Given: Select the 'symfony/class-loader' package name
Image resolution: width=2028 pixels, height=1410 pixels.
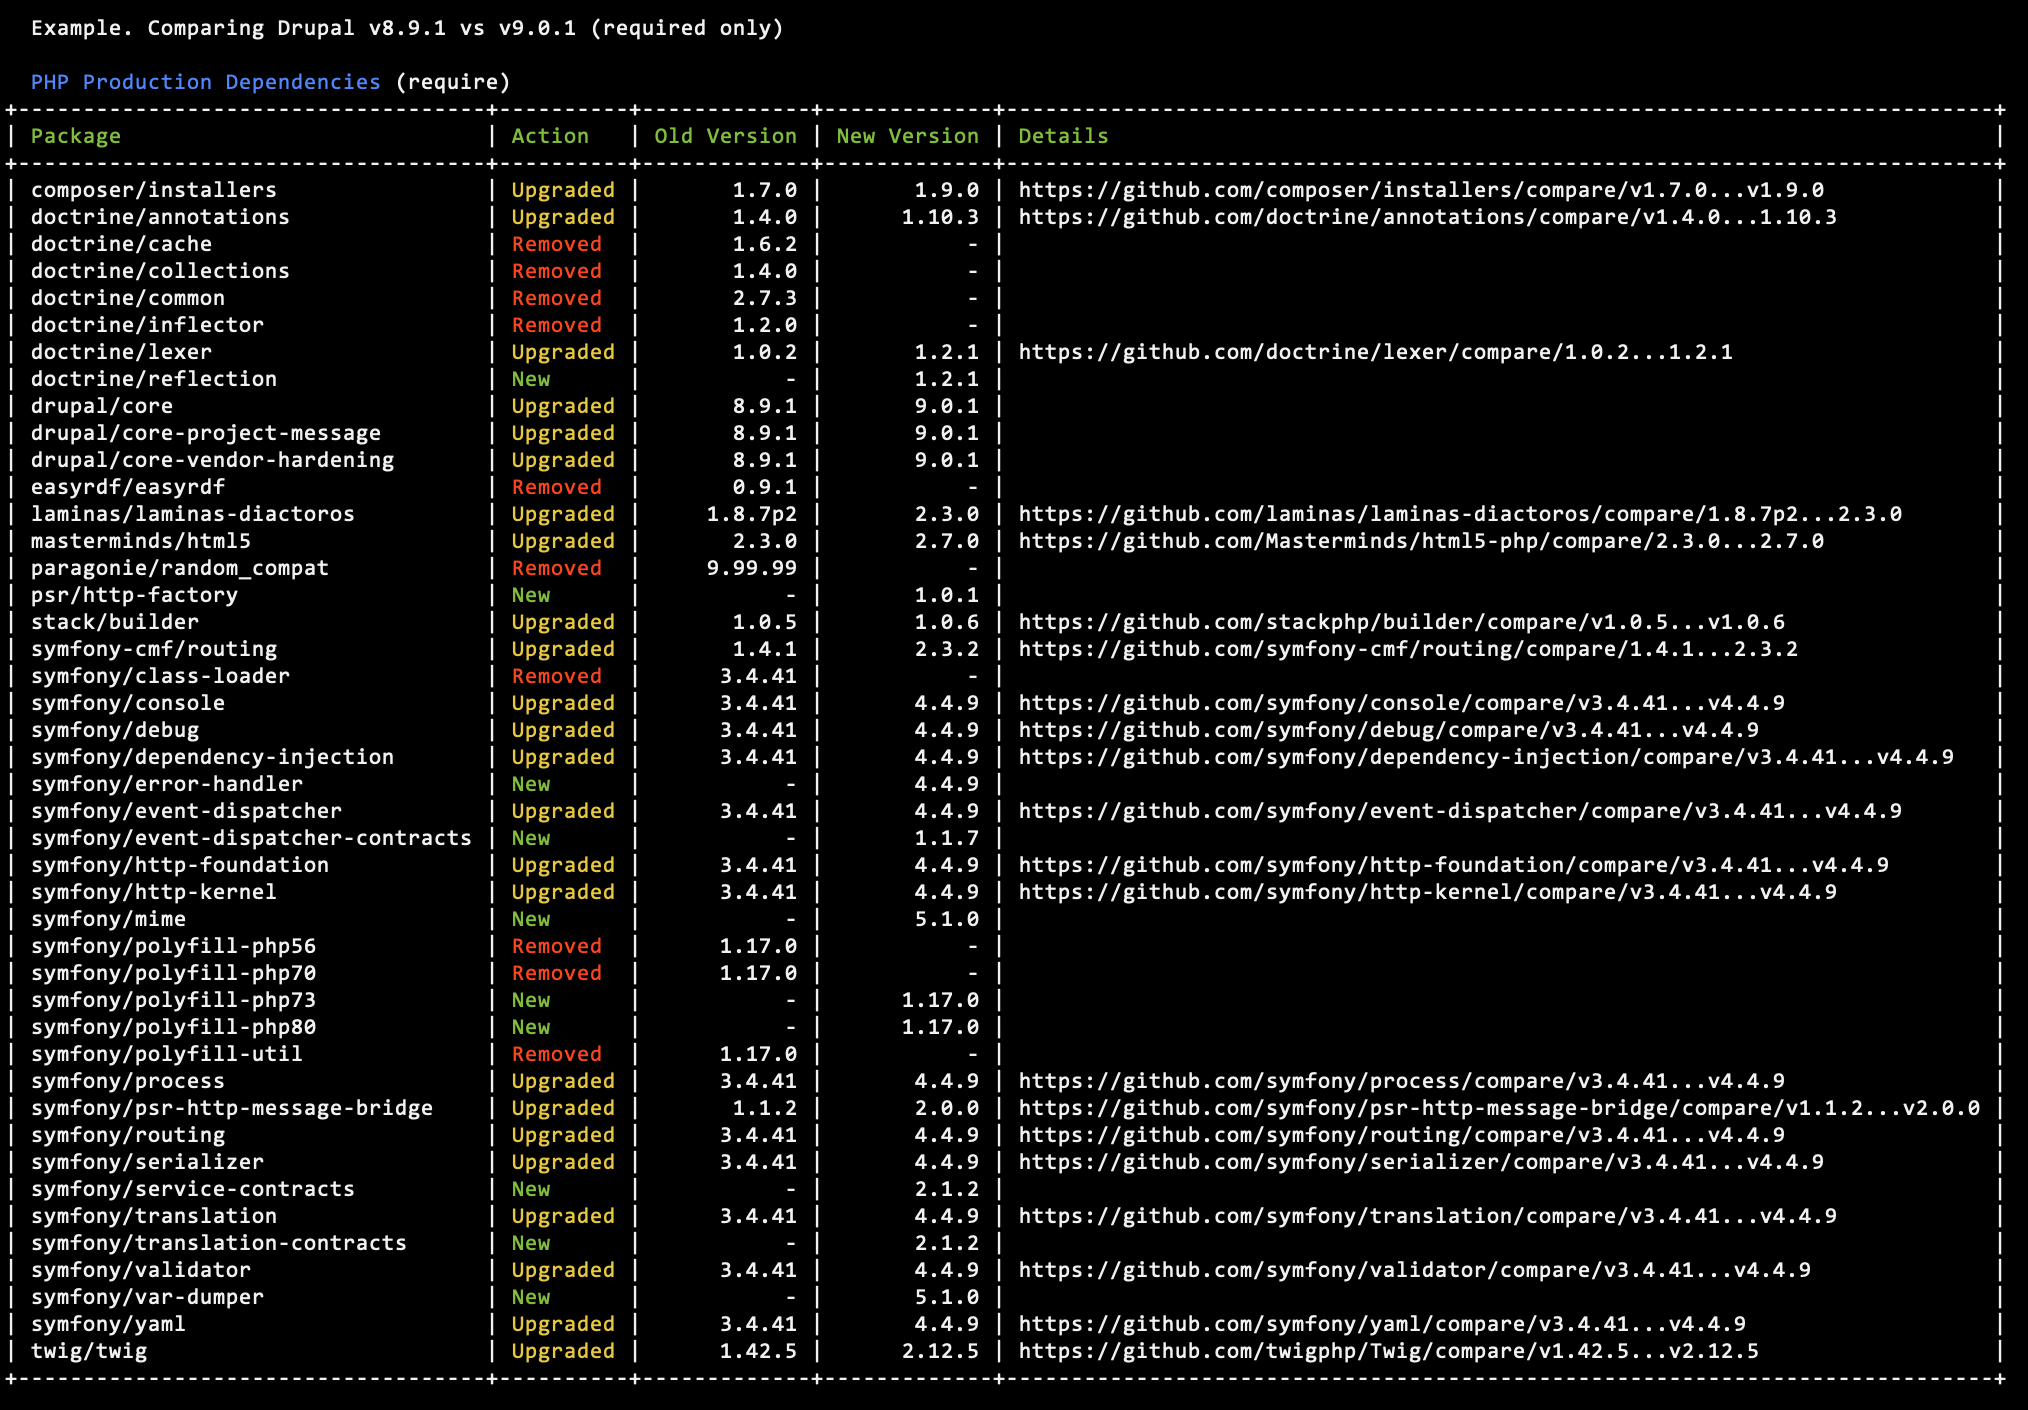Looking at the screenshot, I should click(160, 676).
